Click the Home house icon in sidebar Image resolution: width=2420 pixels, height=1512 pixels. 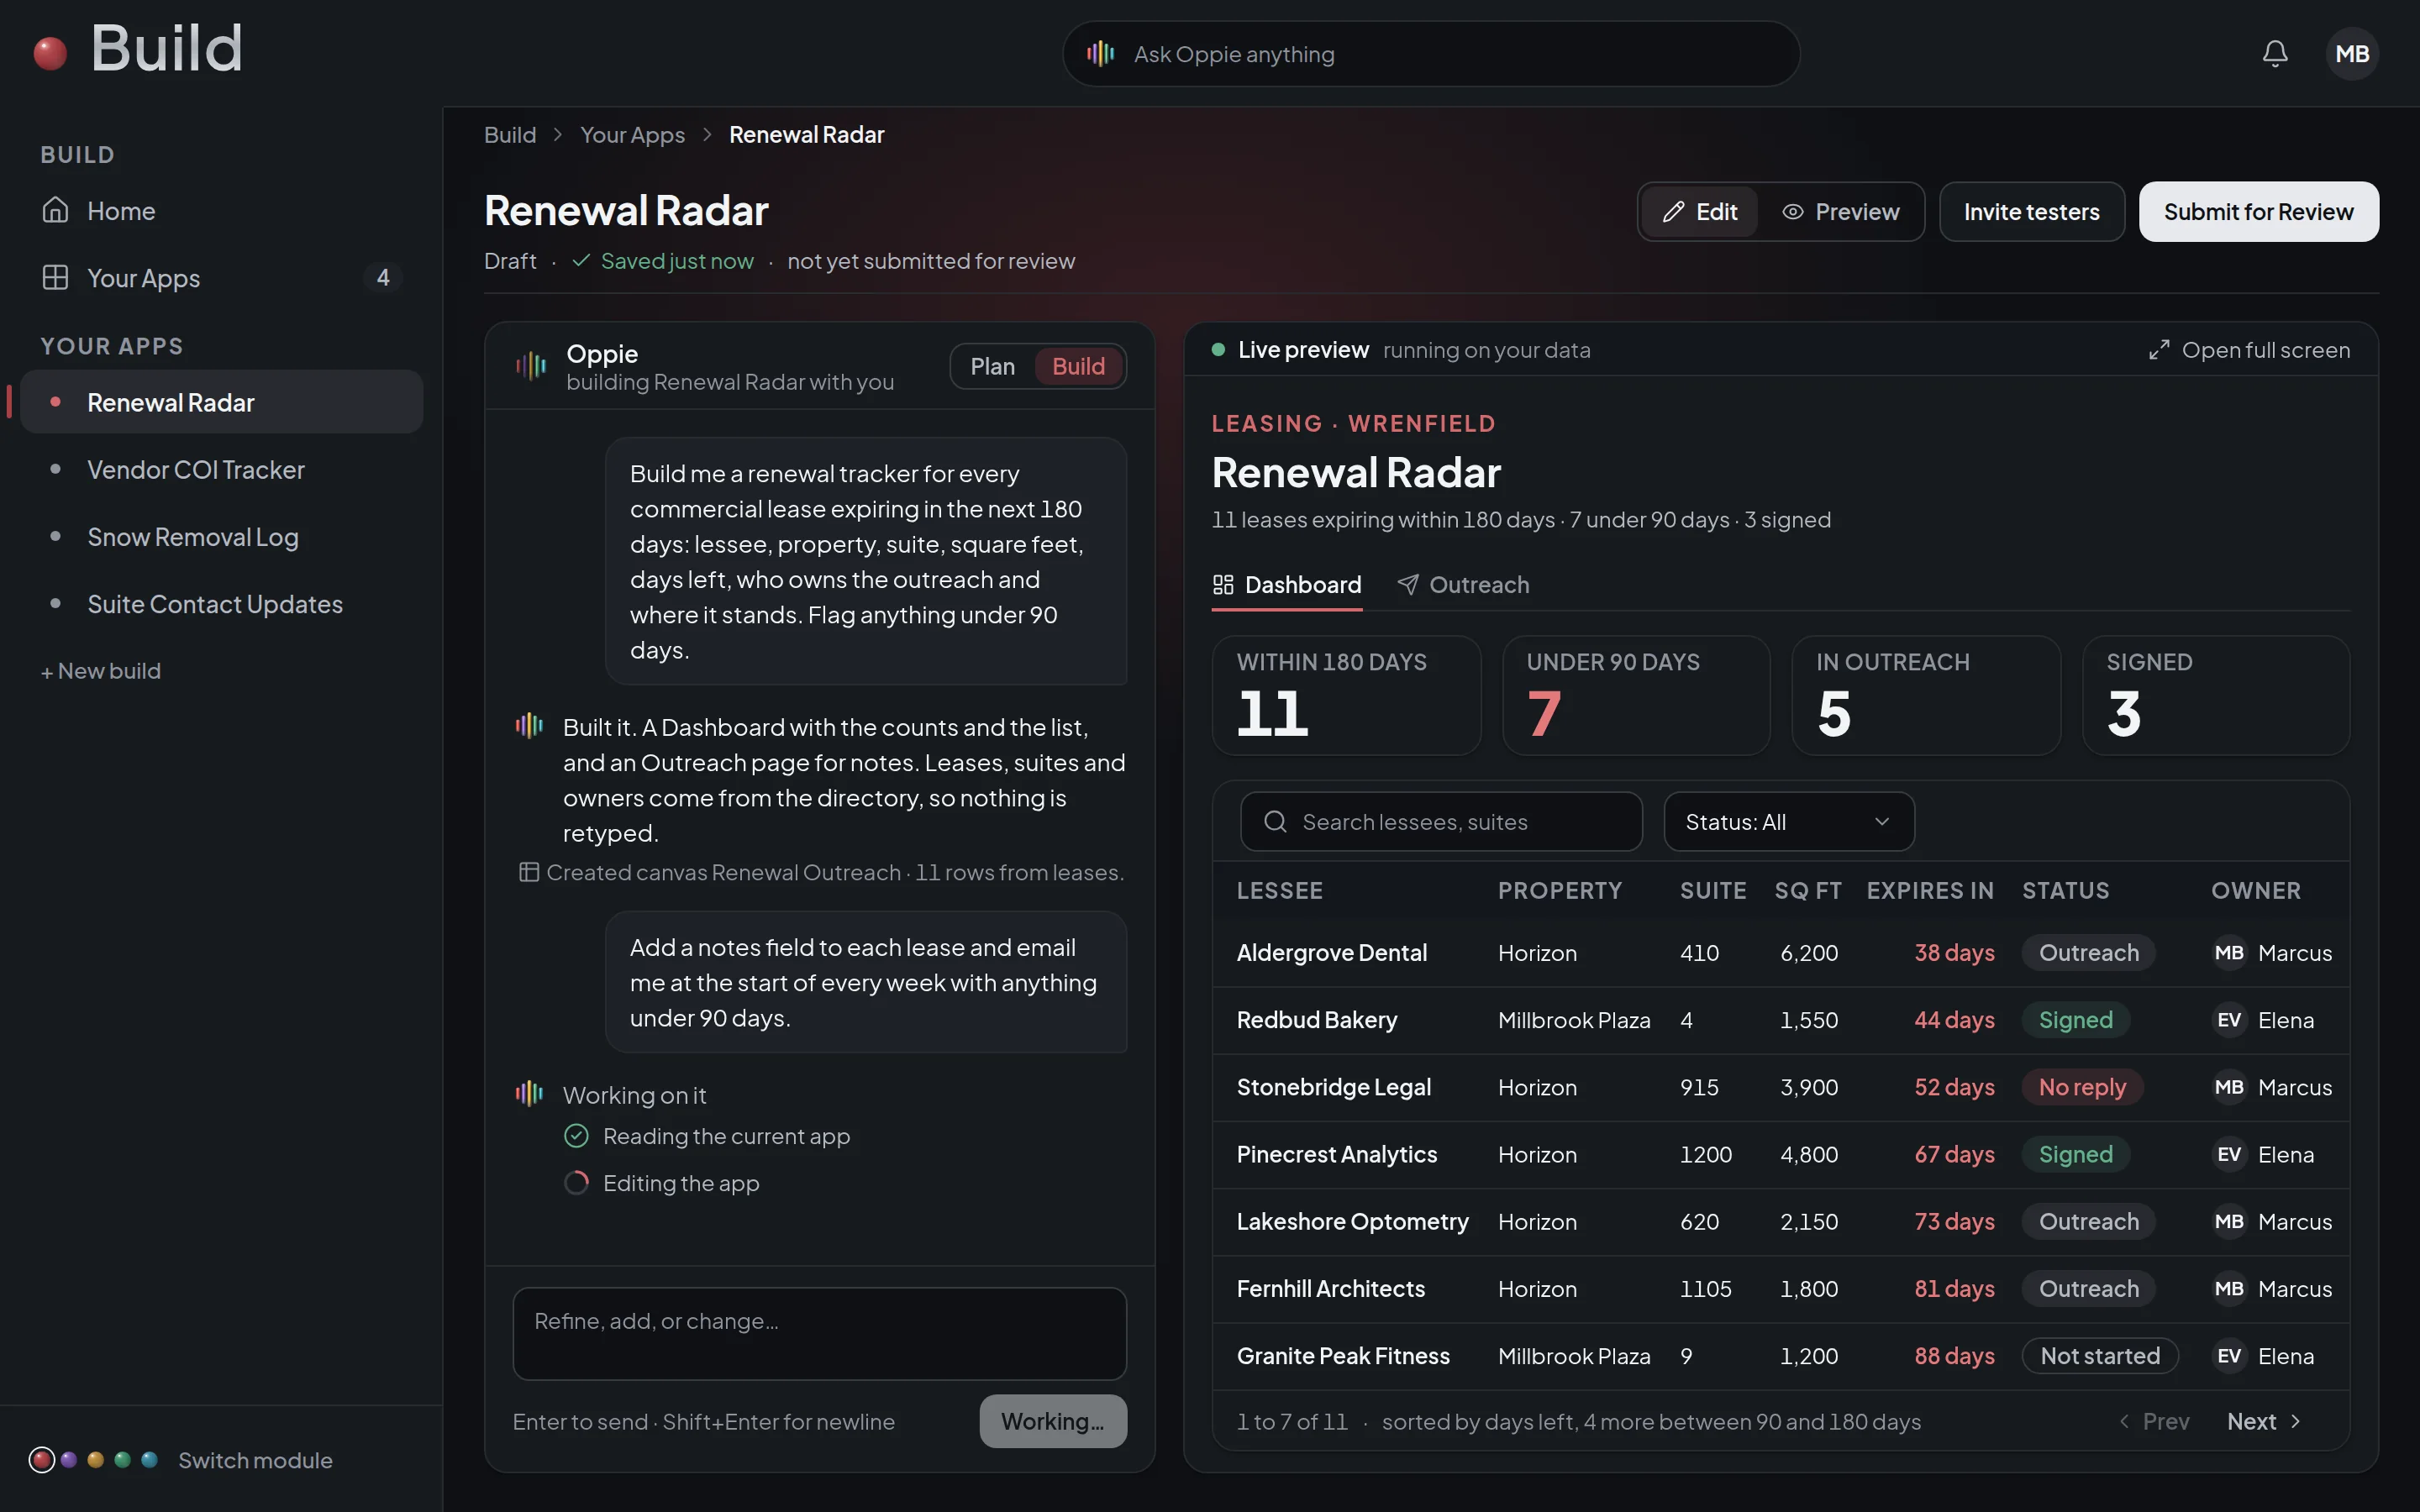tap(56, 210)
